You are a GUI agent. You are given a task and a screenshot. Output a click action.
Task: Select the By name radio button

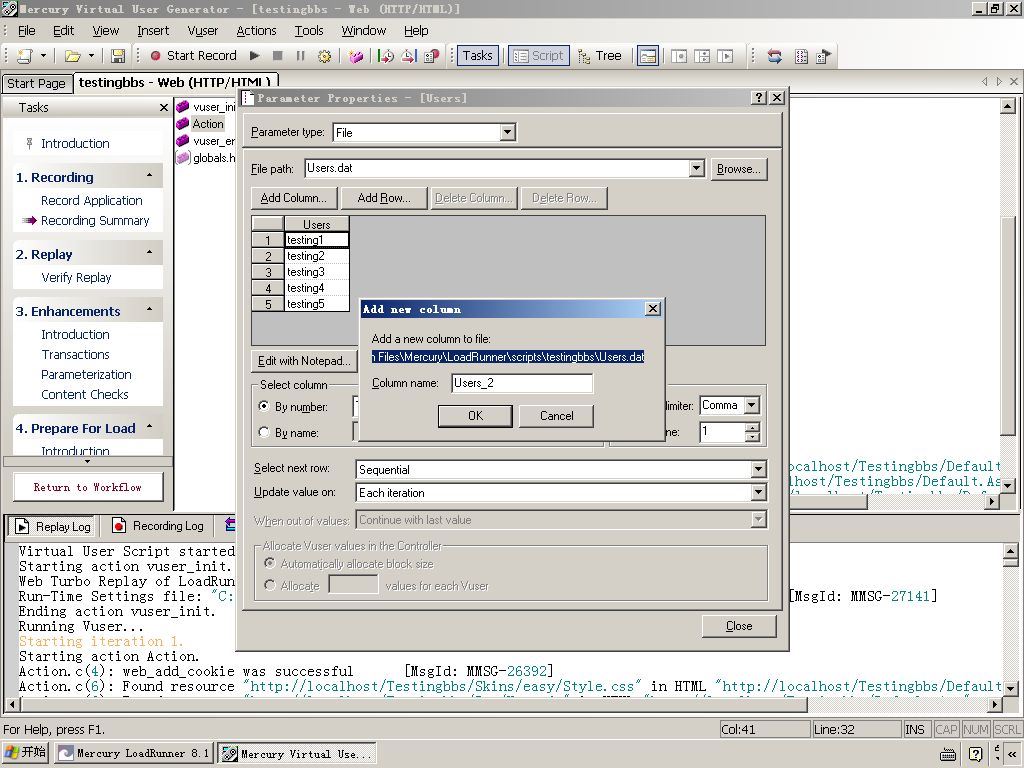[264, 432]
